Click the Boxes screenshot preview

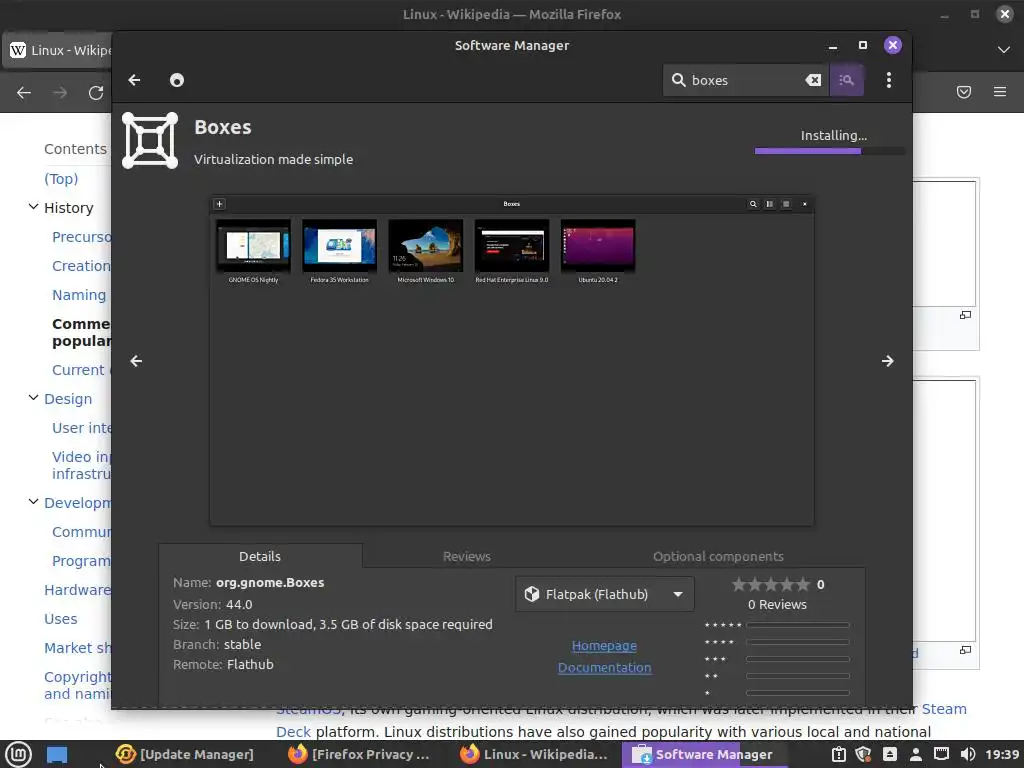tap(511, 360)
